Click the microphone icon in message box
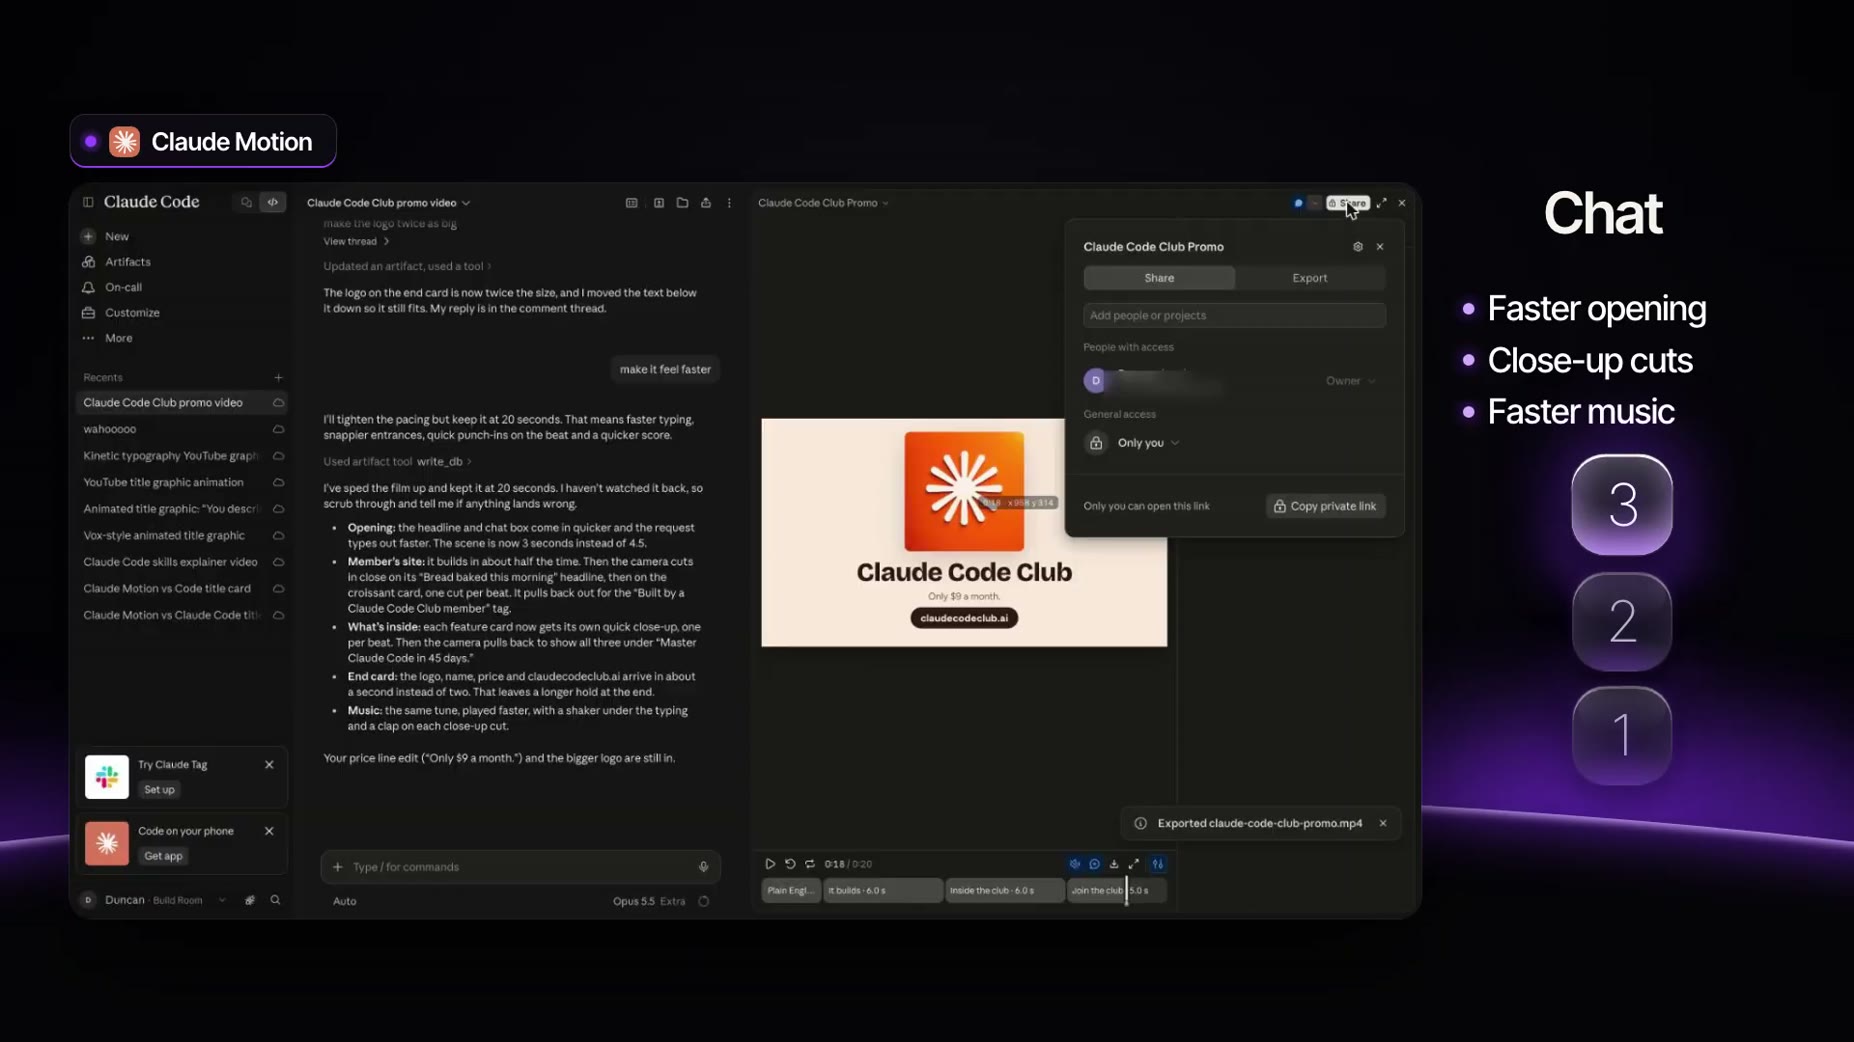The width and height of the screenshot is (1854, 1042). point(703,867)
